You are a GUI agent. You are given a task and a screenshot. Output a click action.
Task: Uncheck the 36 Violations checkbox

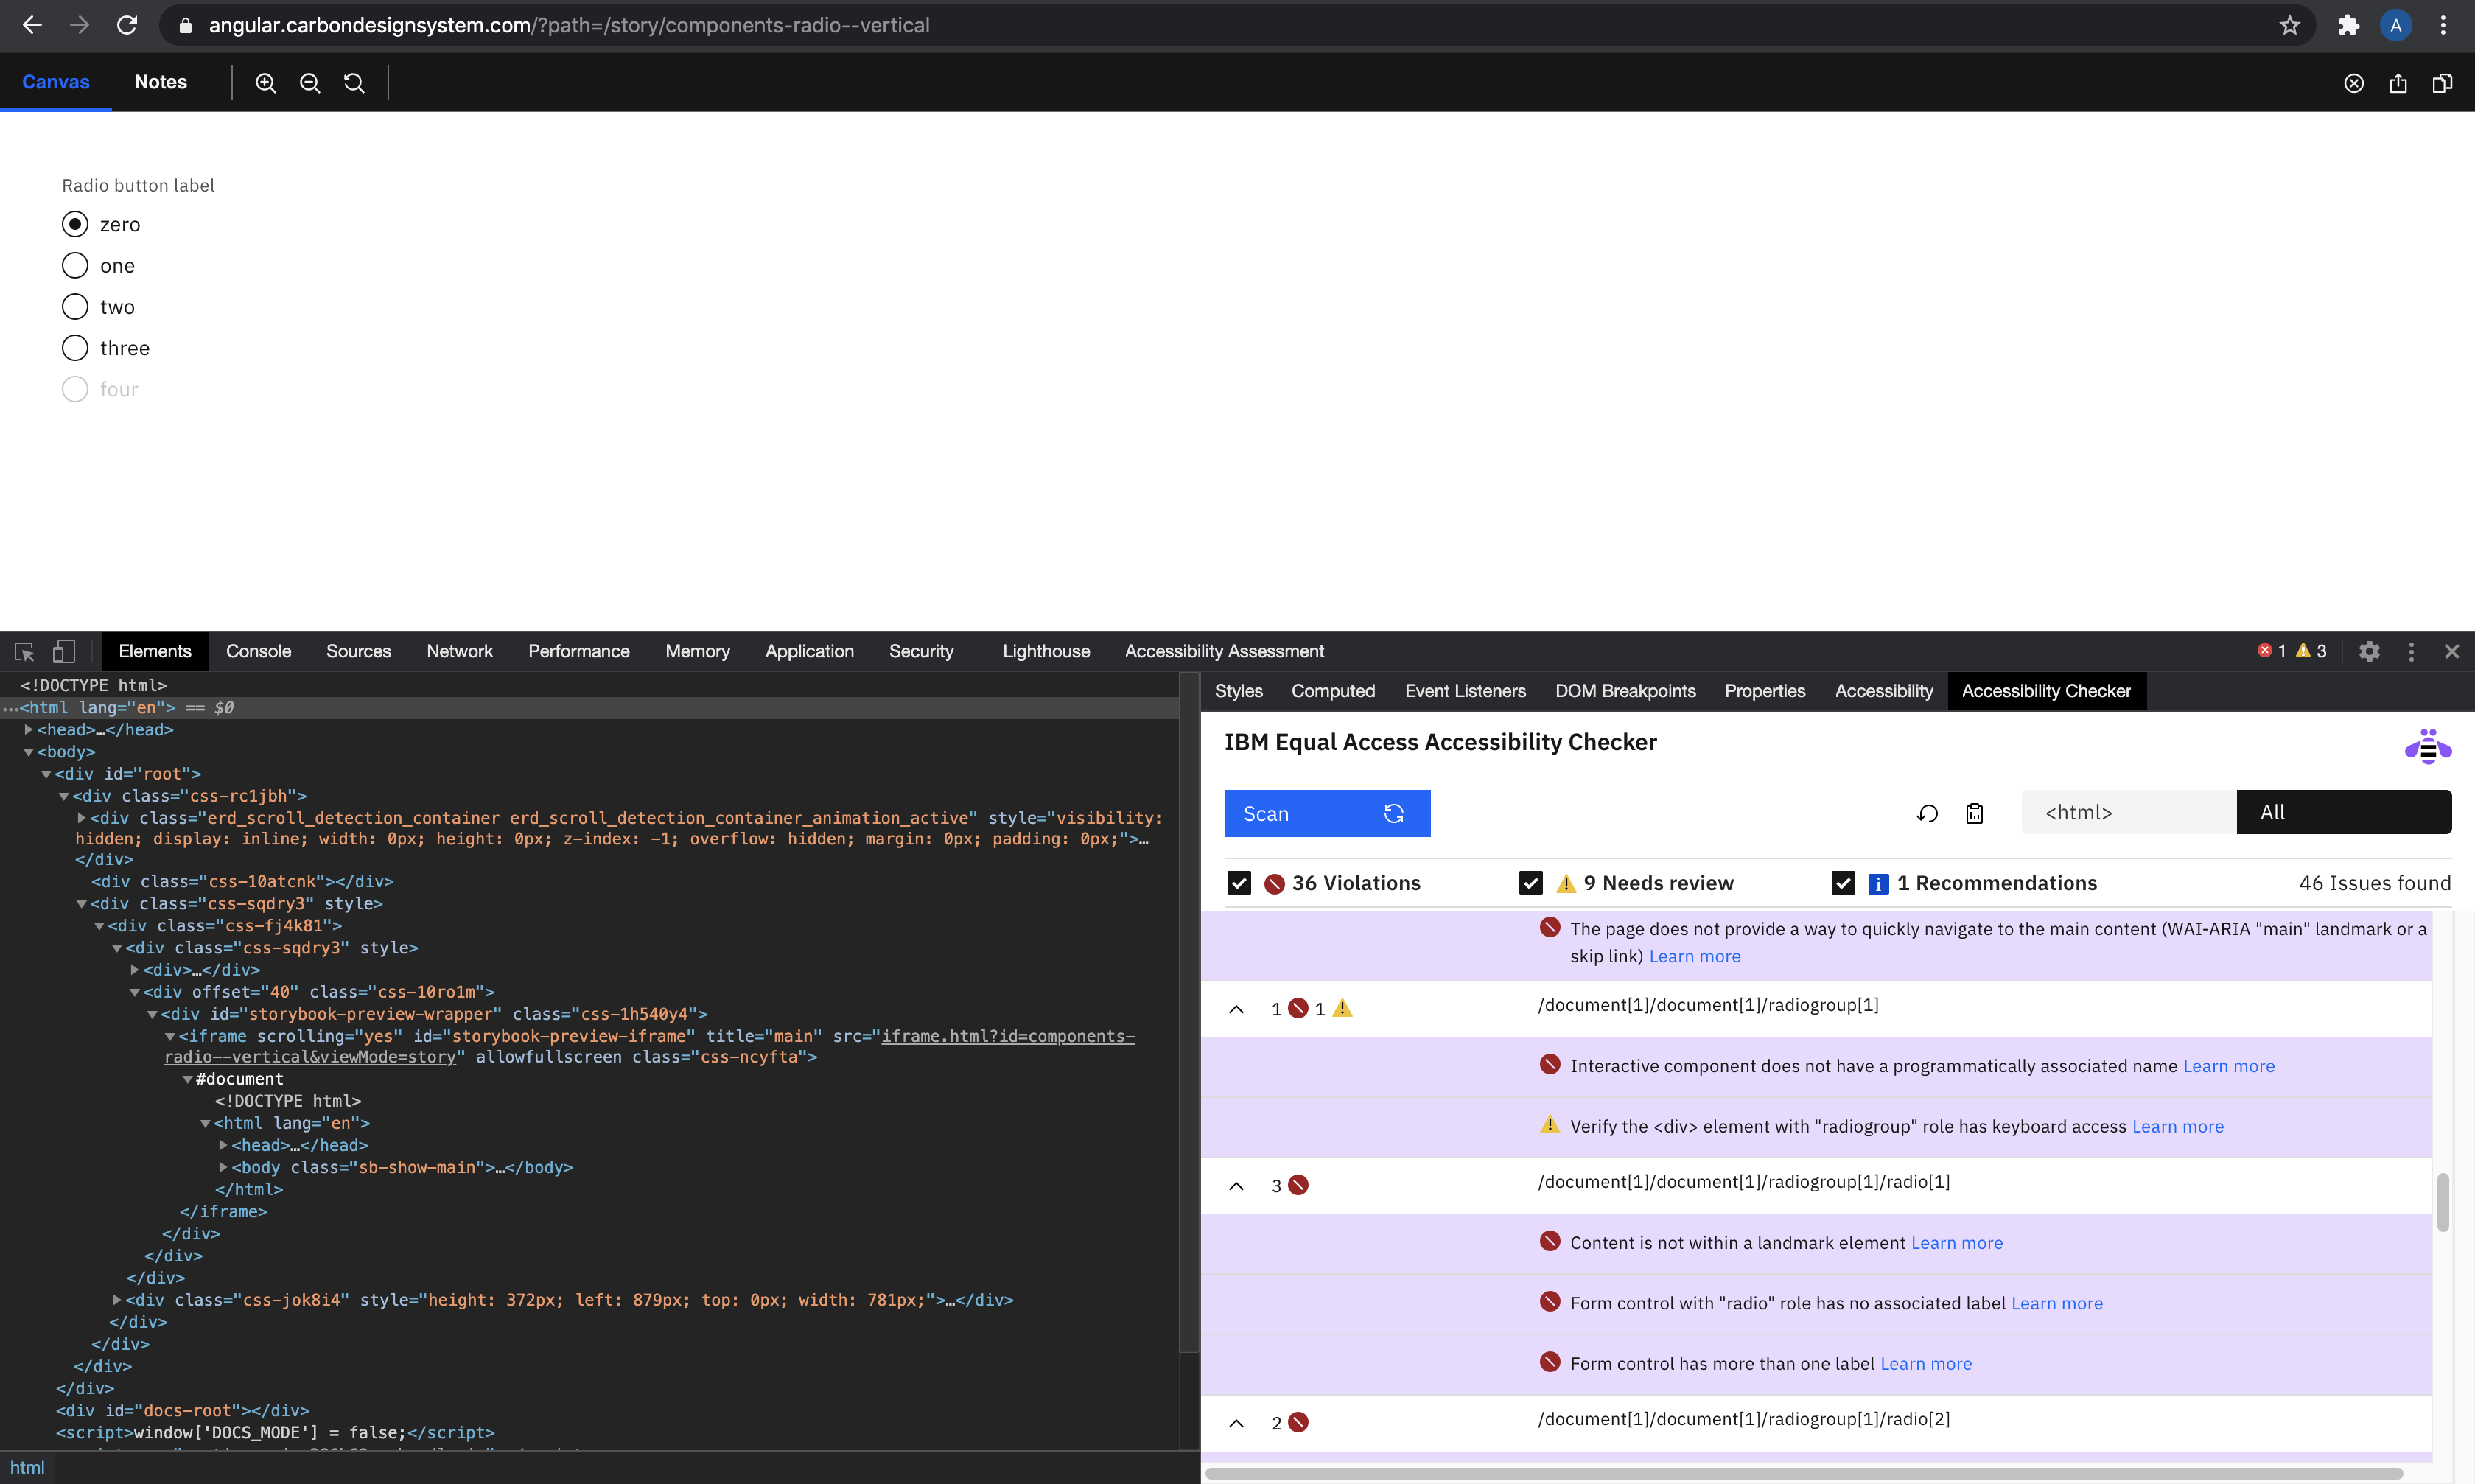point(1239,882)
